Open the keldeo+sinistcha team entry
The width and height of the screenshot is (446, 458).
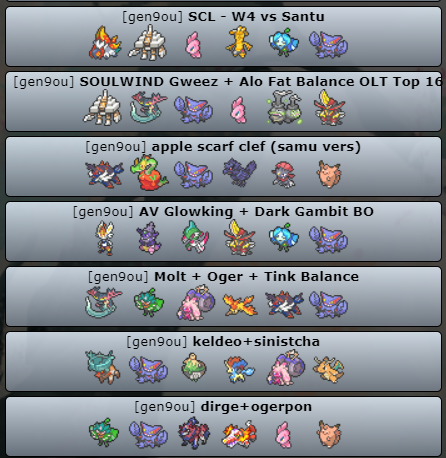[x=223, y=362]
